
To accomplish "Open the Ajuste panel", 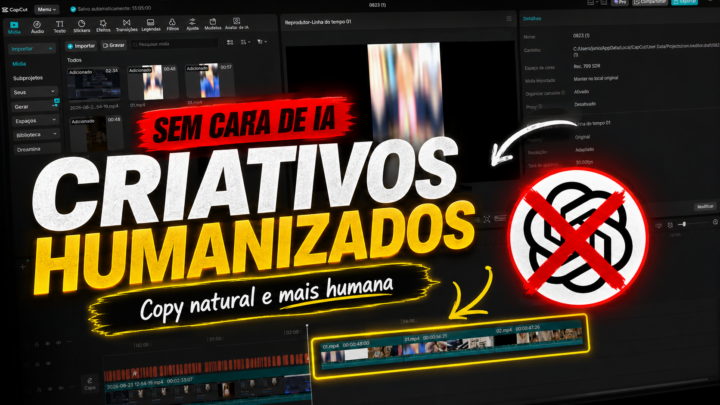I will click(192, 24).
